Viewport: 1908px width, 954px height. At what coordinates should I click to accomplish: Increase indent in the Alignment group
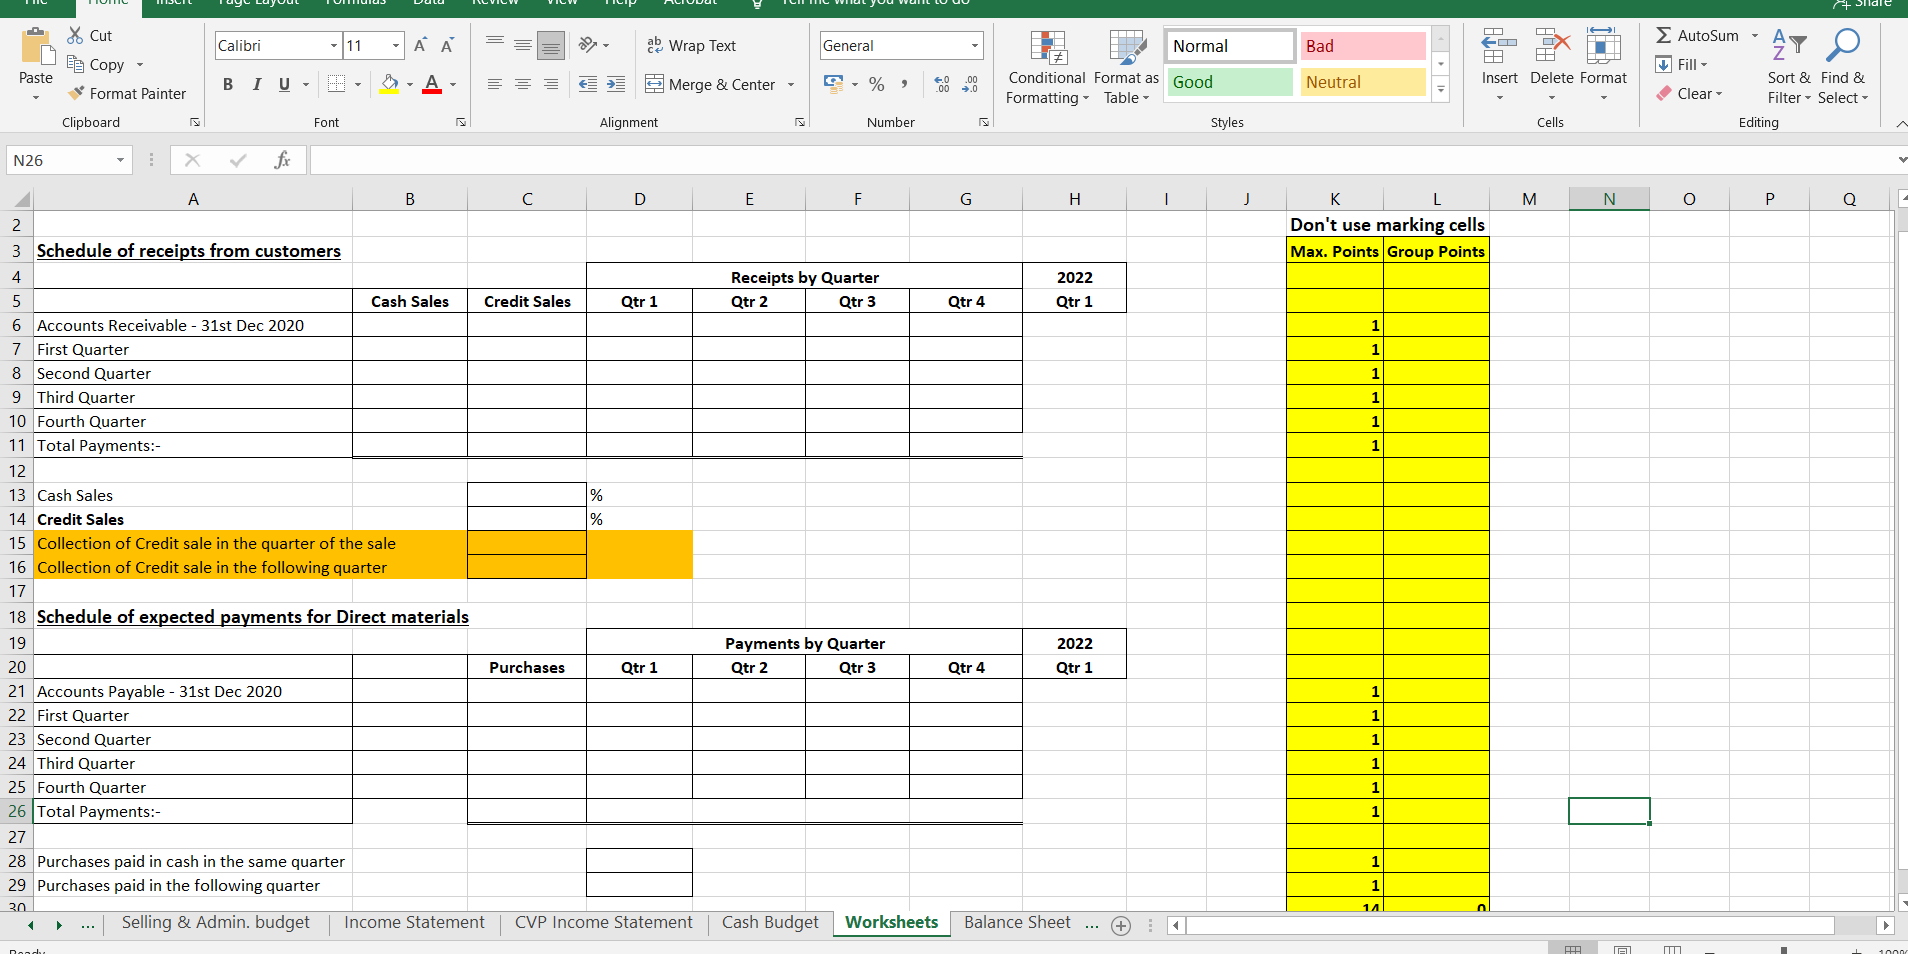point(616,84)
